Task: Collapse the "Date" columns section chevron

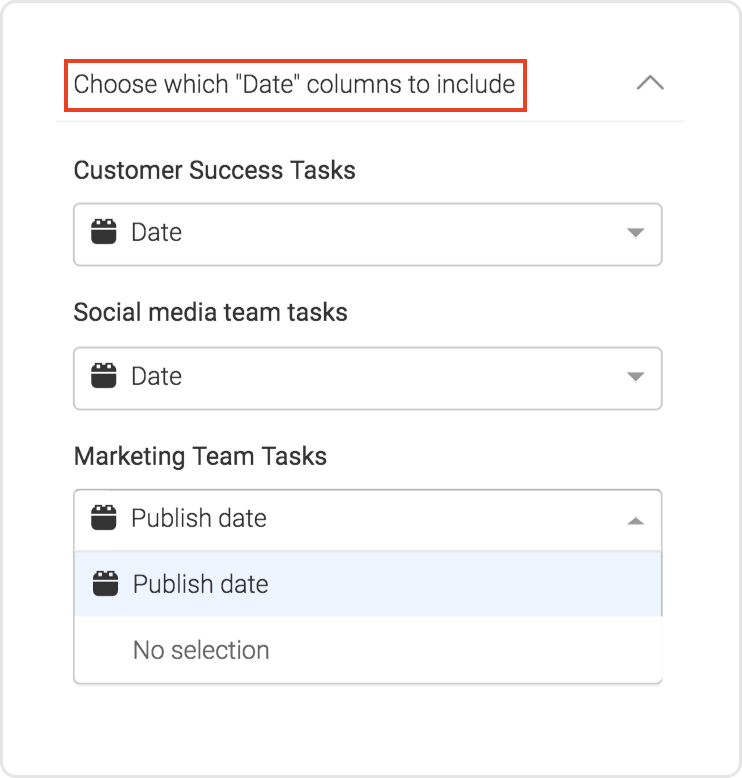Action: coord(650,83)
